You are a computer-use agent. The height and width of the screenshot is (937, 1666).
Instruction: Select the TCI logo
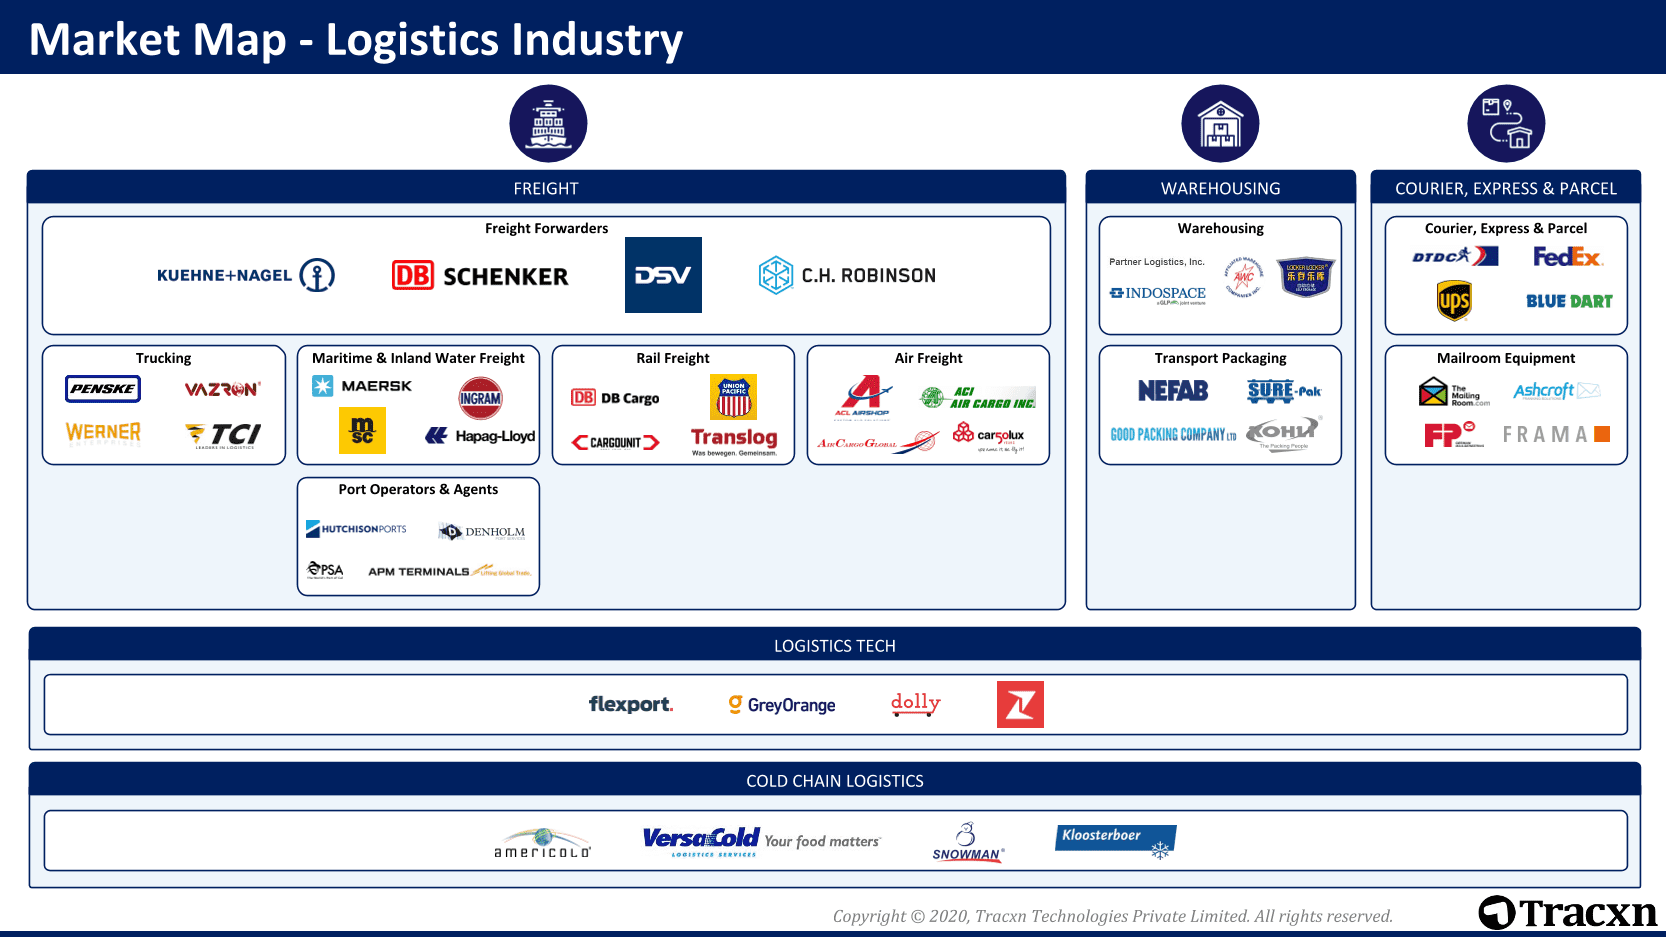point(223,435)
